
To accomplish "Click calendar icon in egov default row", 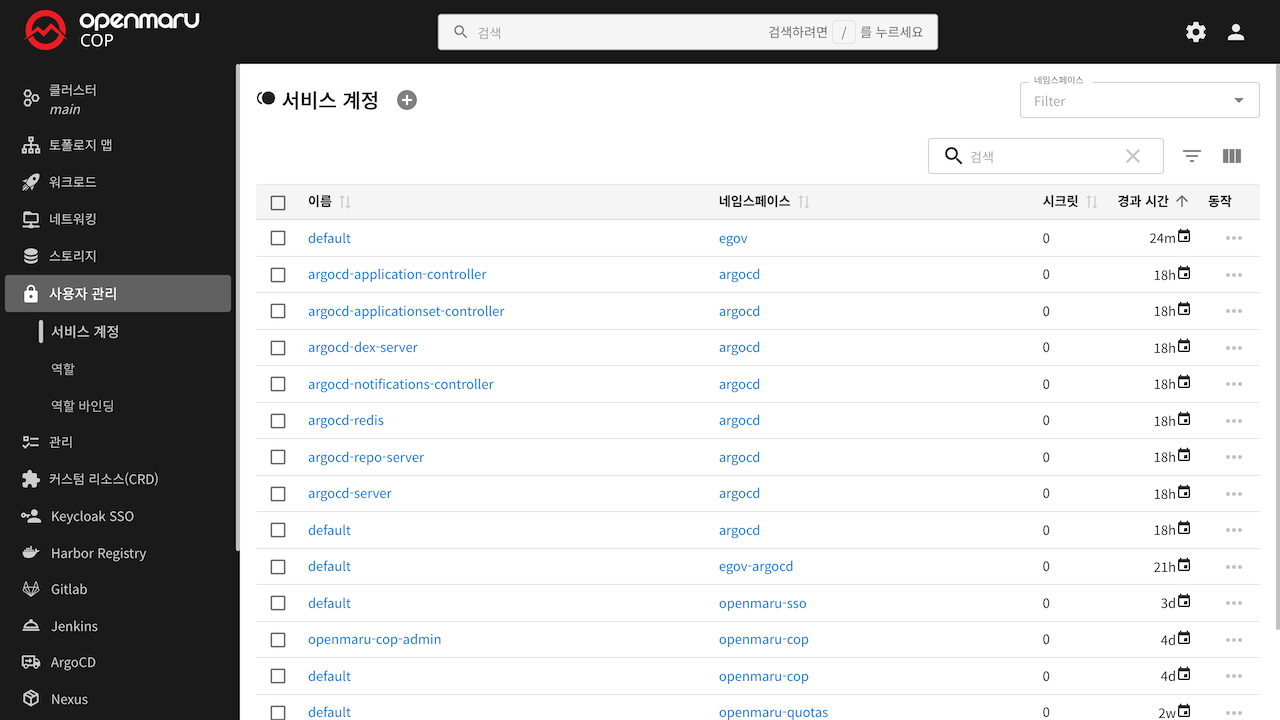I will pos(1184,237).
